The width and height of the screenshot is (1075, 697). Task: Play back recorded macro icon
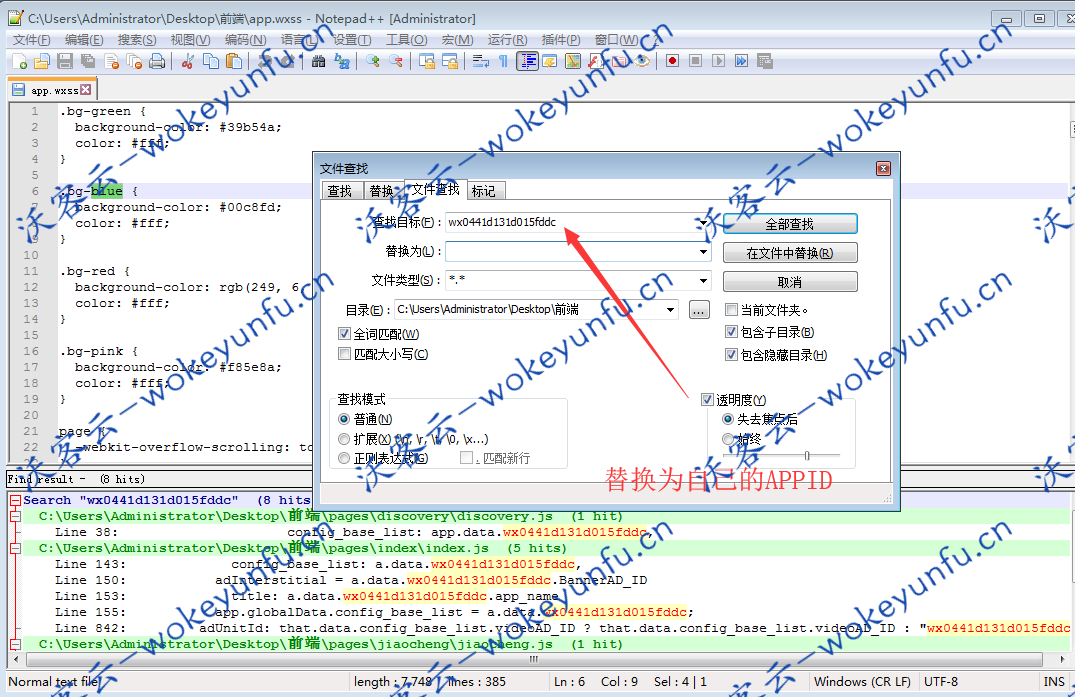coord(718,62)
